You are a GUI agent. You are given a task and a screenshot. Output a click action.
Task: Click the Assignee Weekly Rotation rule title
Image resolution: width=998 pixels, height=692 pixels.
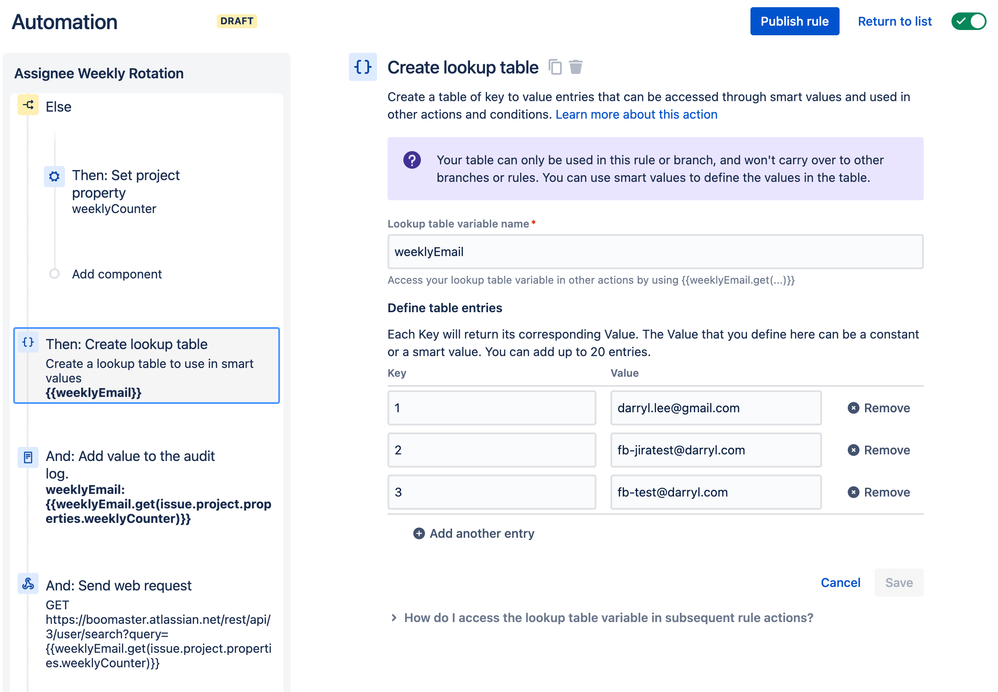point(99,73)
